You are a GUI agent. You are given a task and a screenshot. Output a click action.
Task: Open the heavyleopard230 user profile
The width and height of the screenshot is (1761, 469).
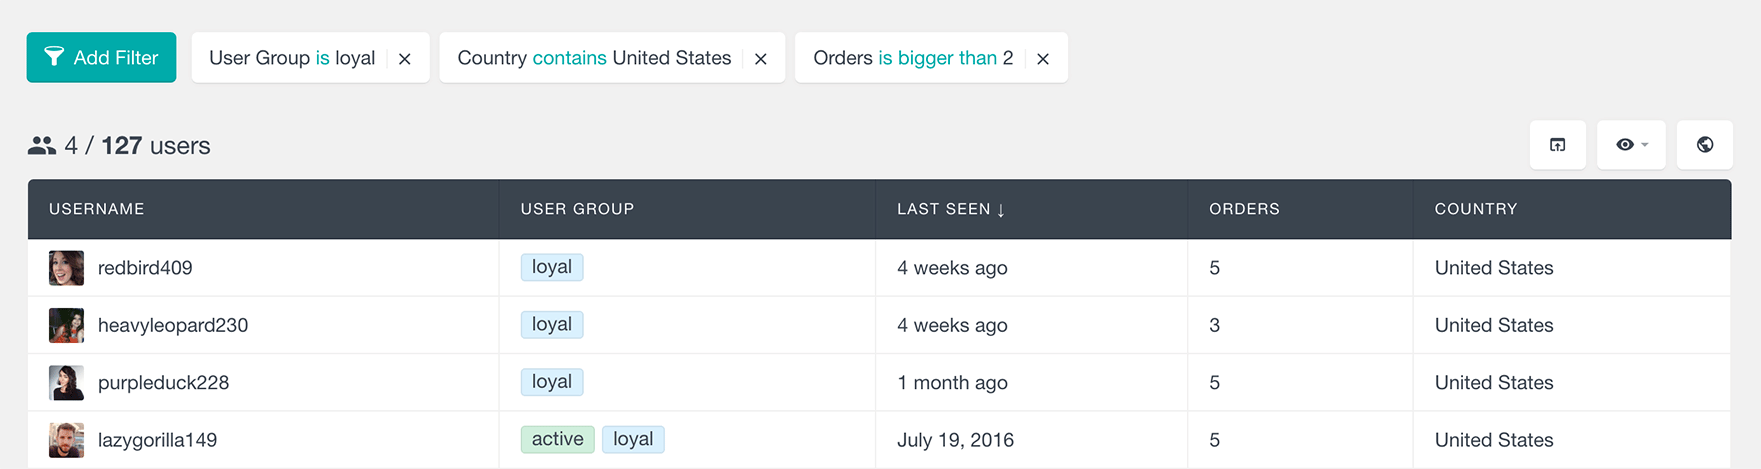pos(173,325)
